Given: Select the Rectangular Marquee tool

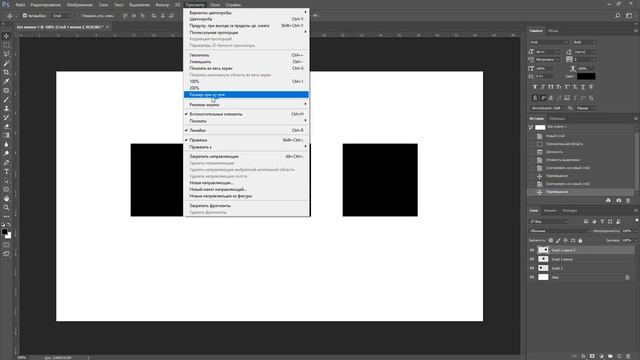Looking at the screenshot, I should coord(6,45).
